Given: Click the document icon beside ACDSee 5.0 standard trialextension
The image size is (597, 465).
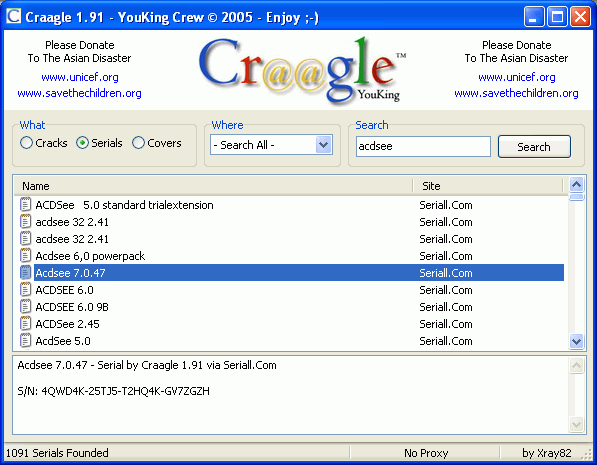Looking at the screenshot, I should (x=25, y=205).
